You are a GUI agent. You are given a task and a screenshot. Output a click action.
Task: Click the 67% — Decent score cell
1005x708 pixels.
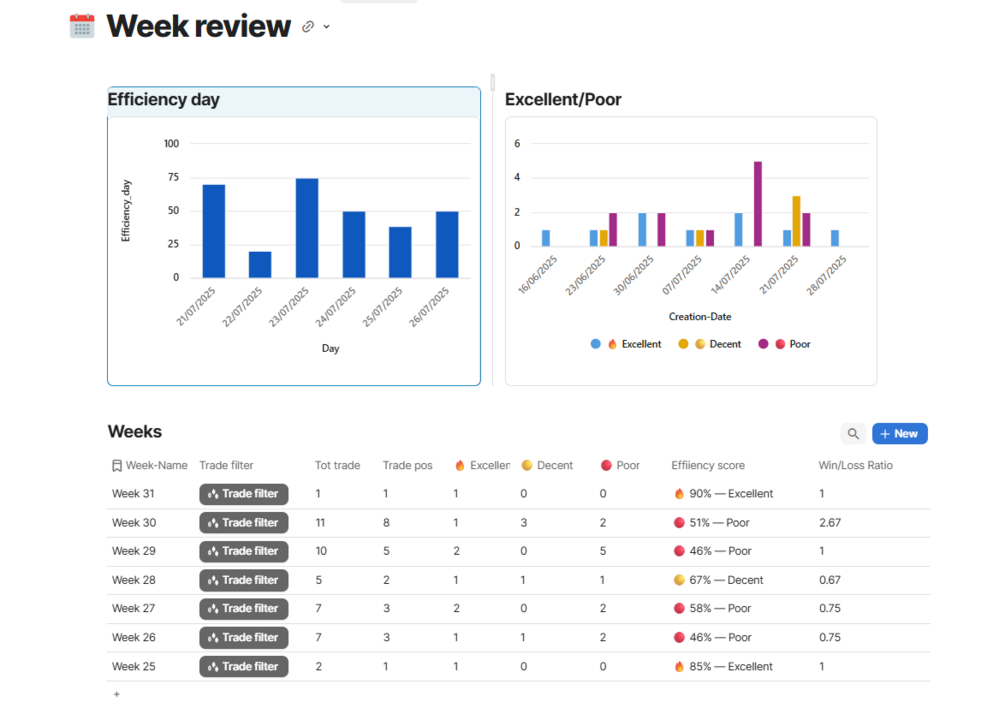tap(718, 580)
